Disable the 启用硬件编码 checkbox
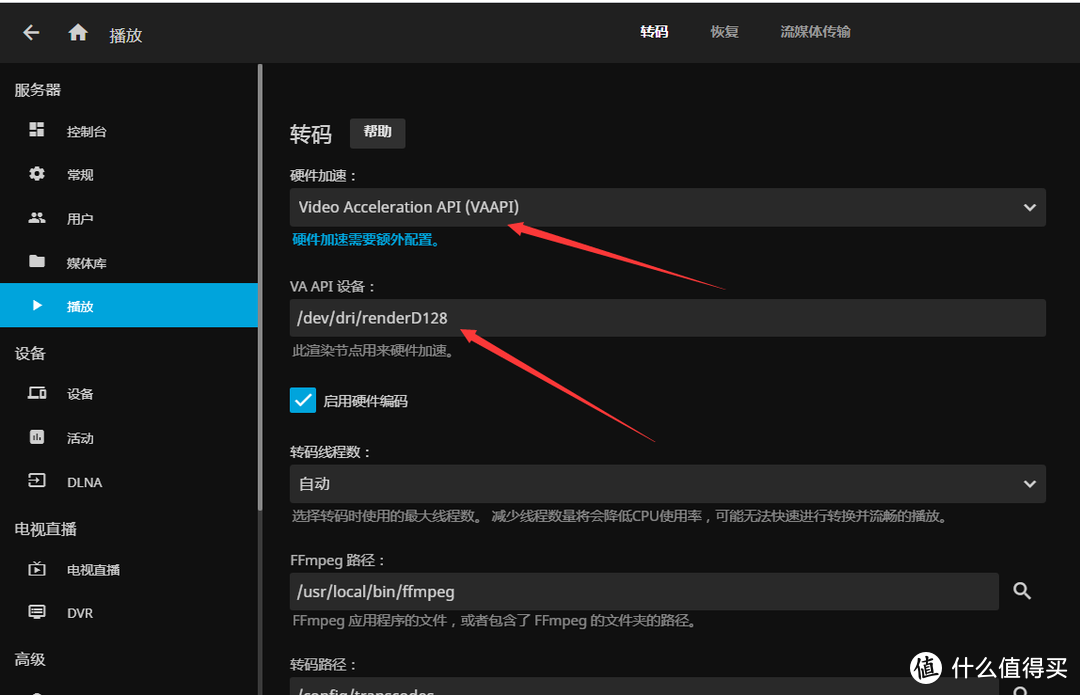The height and width of the screenshot is (695, 1080). [x=302, y=399]
